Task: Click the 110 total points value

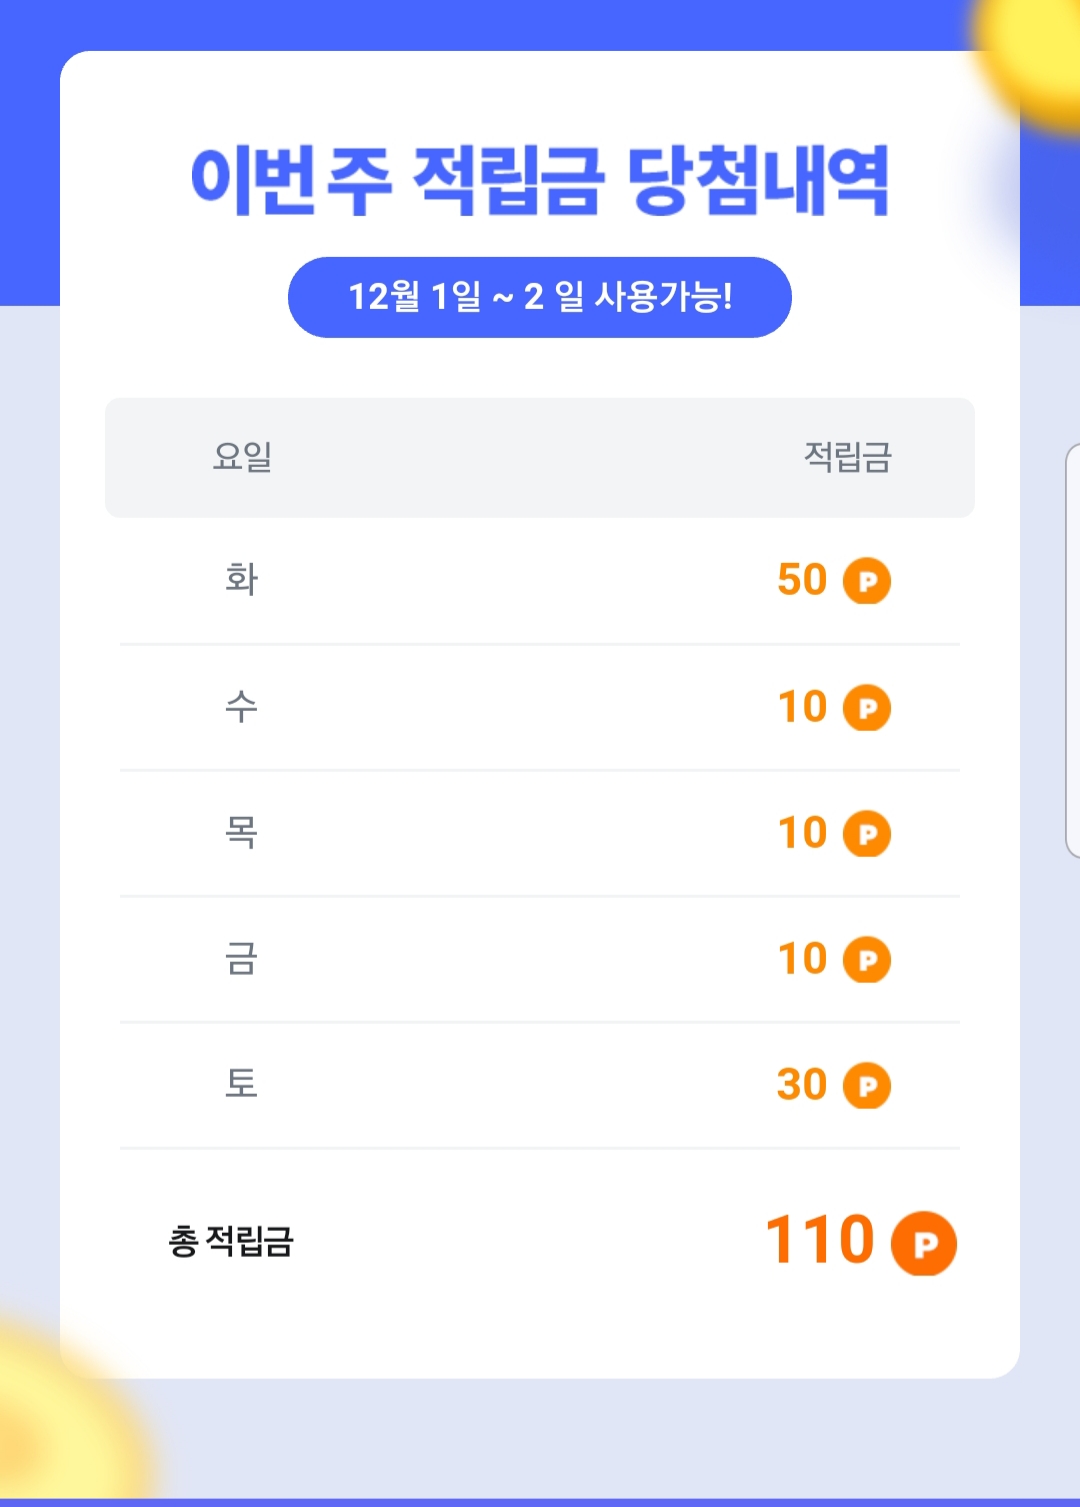Action: (x=820, y=1240)
